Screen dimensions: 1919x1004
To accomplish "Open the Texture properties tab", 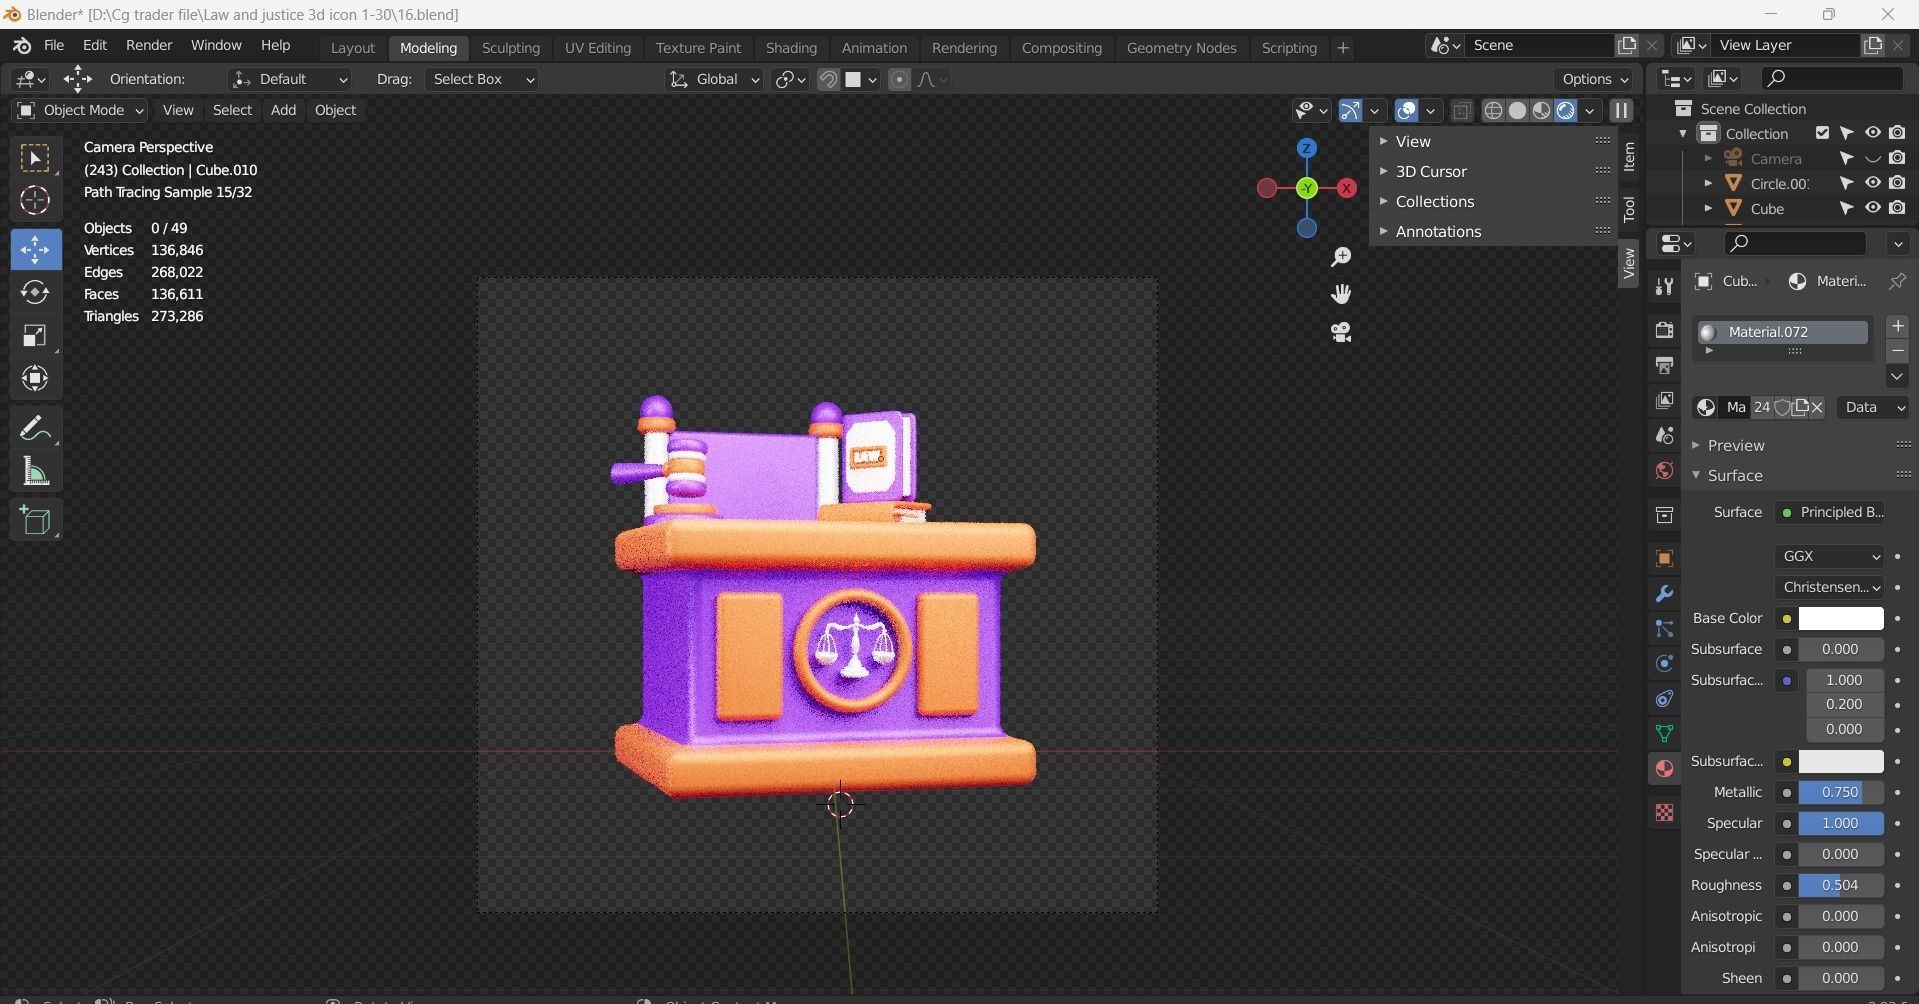I will [1664, 813].
